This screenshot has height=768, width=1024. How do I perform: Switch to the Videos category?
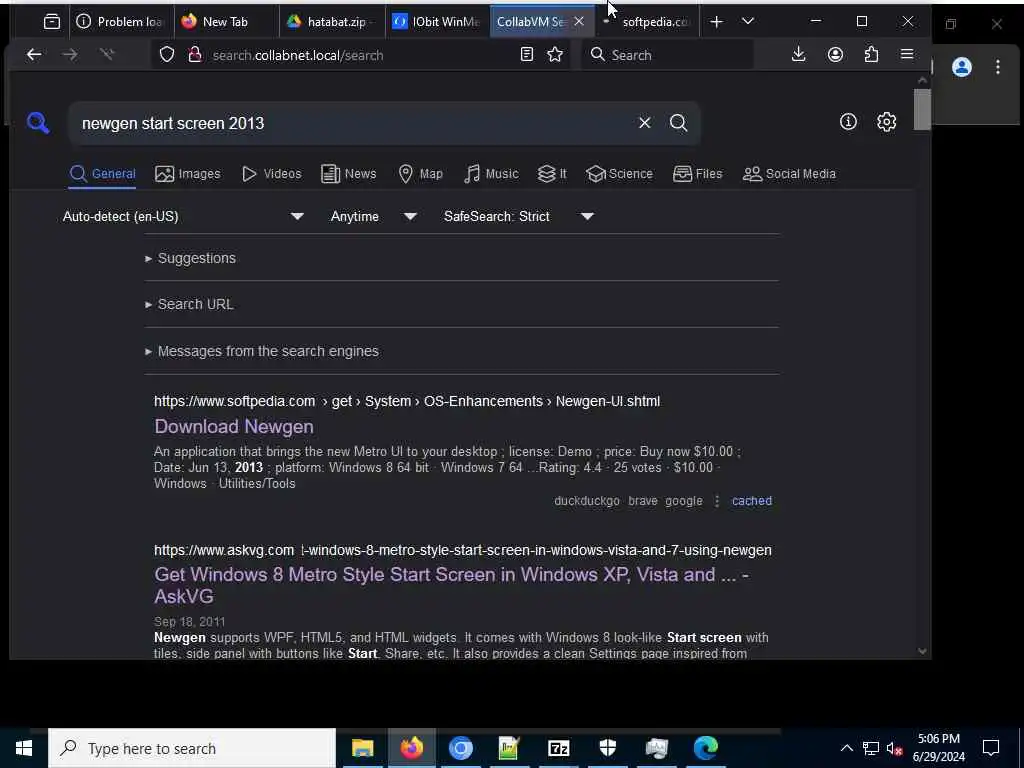click(272, 174)
